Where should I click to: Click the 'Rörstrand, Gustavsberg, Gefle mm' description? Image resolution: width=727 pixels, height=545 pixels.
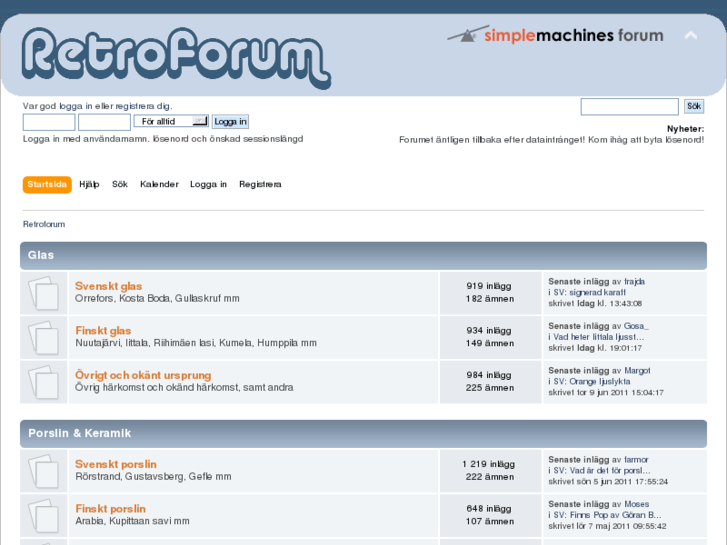pyautogui.click(x=153, y=477)
